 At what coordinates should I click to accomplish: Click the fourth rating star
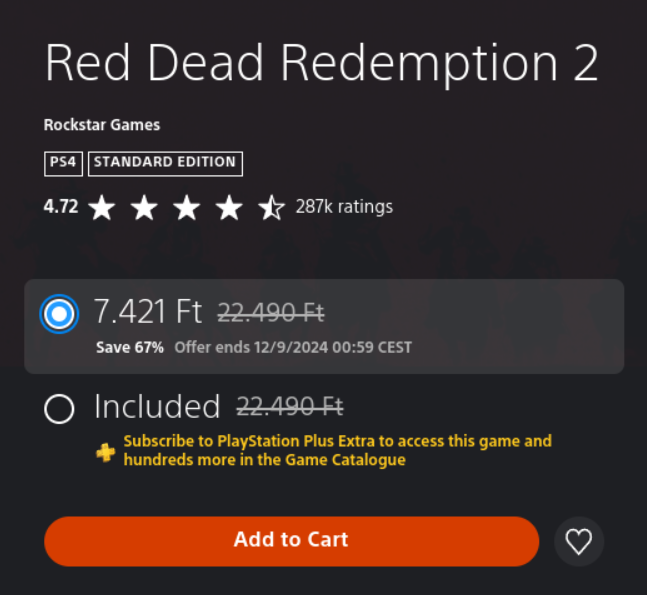pos(229,208)
